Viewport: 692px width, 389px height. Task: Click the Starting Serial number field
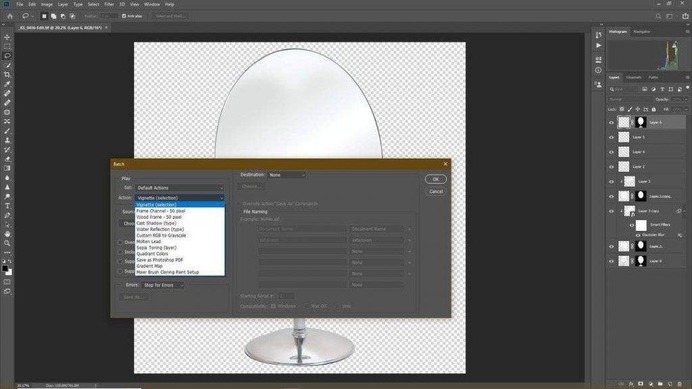click(286, 296)
